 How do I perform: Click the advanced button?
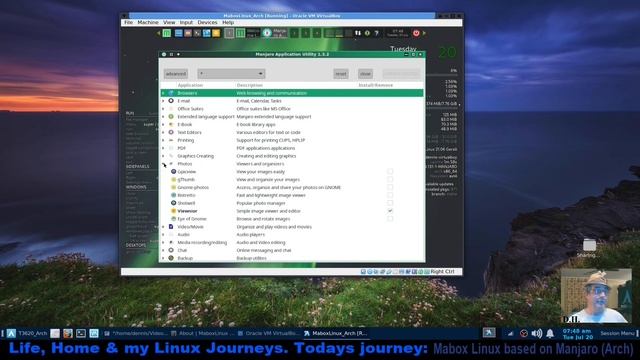[x=176, y=74]
